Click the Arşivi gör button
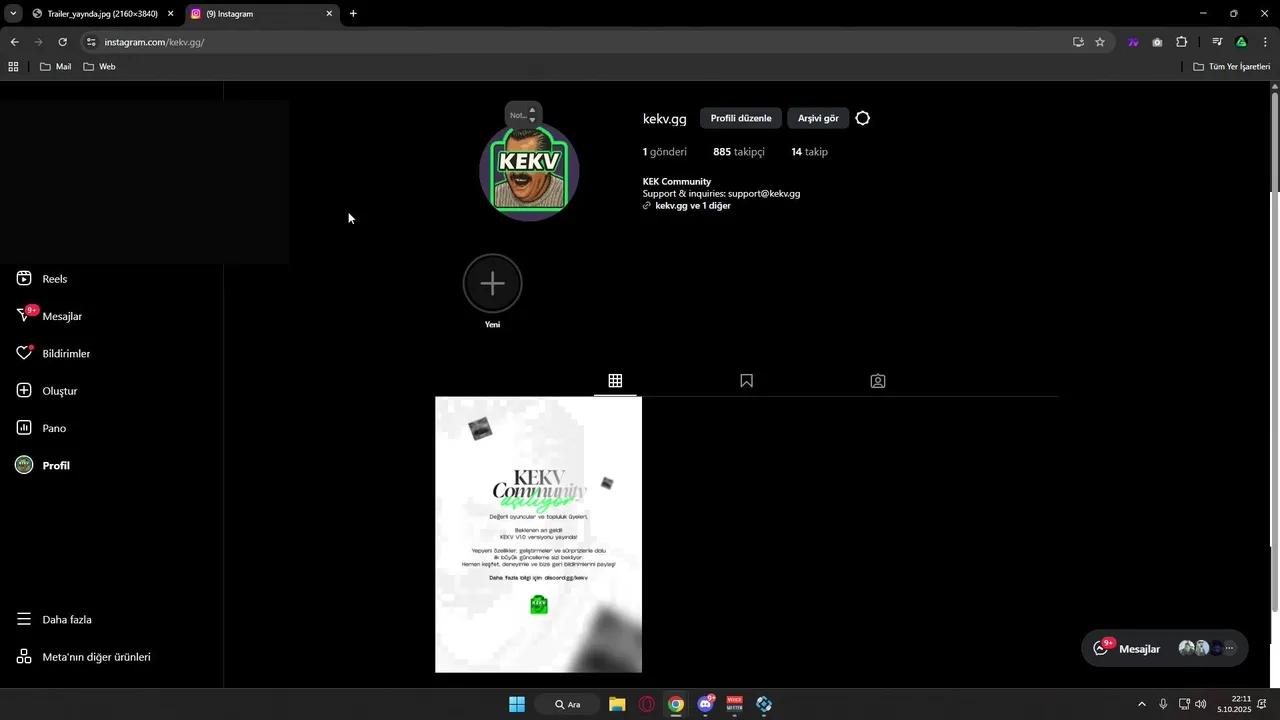 pos(818,118)
